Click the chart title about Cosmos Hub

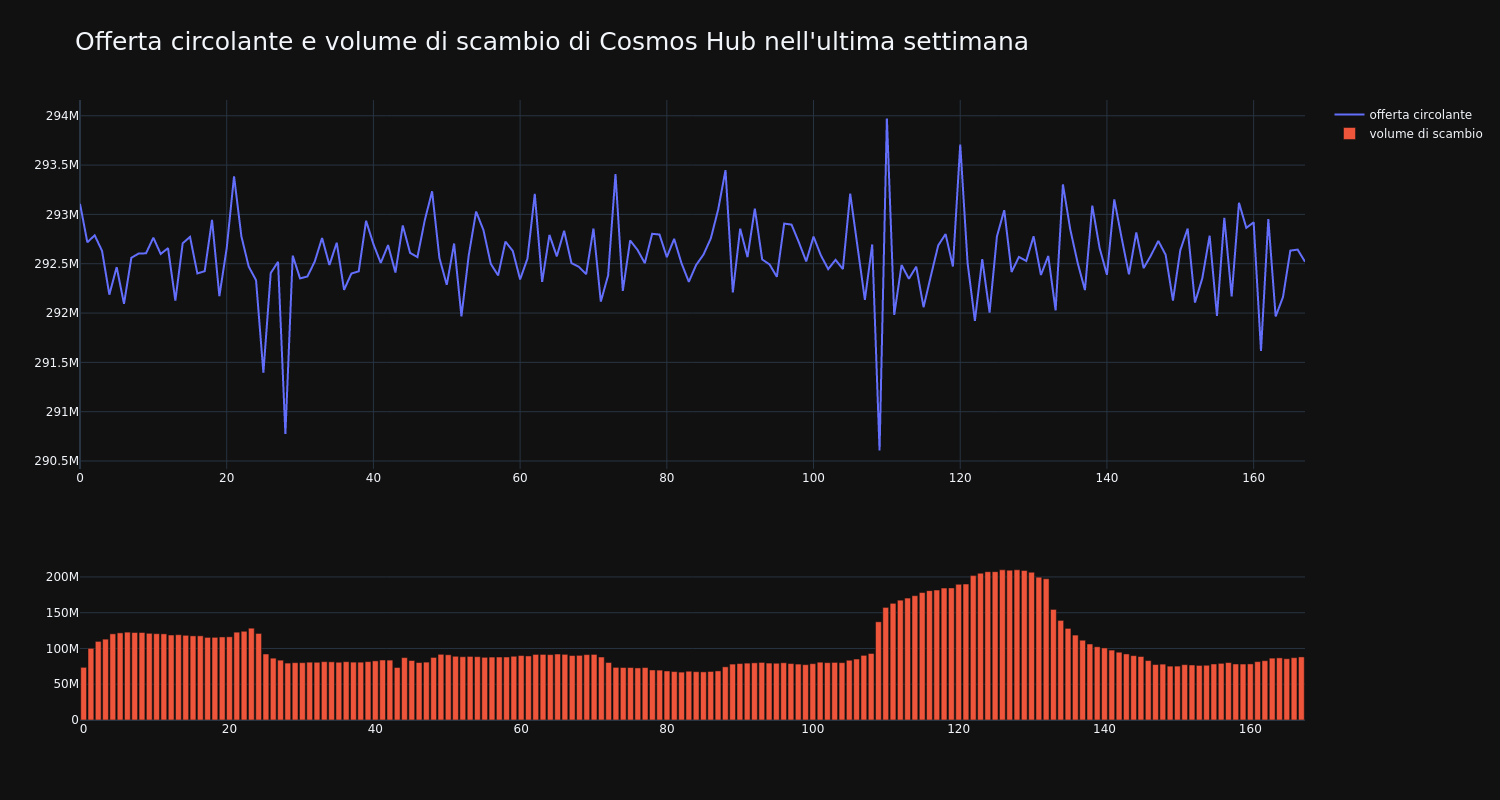coord(552,42)
